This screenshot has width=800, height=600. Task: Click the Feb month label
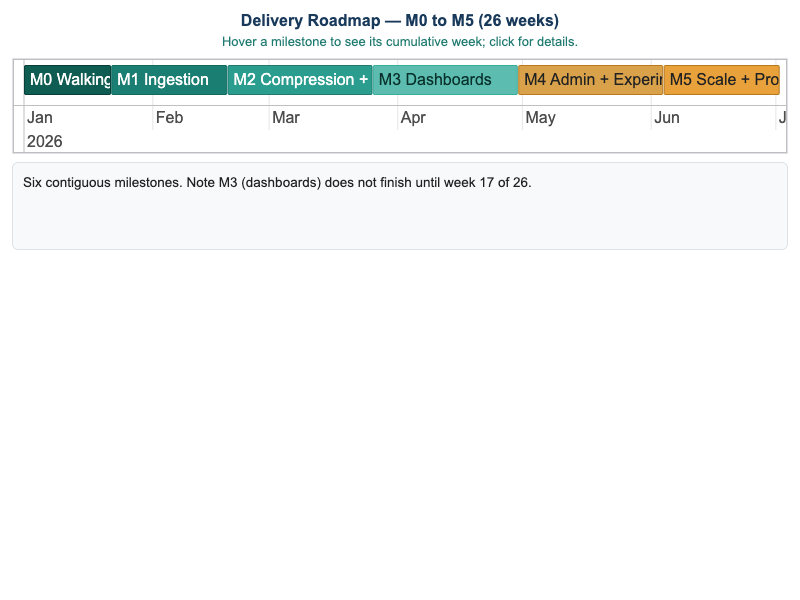(x=169, y=117)
